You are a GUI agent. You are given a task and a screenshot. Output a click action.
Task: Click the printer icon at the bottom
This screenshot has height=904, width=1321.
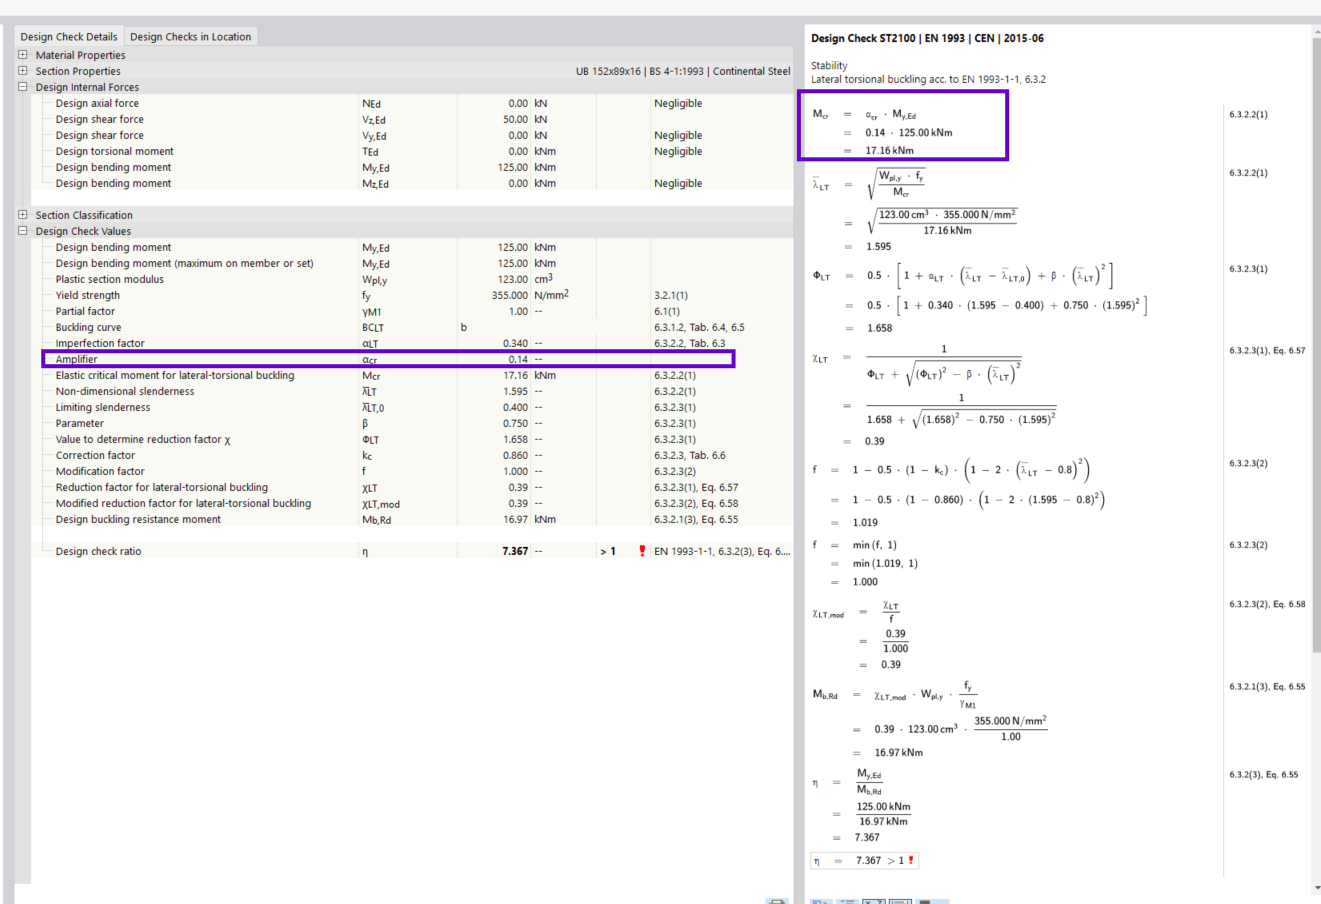click(x=777, y=901)
